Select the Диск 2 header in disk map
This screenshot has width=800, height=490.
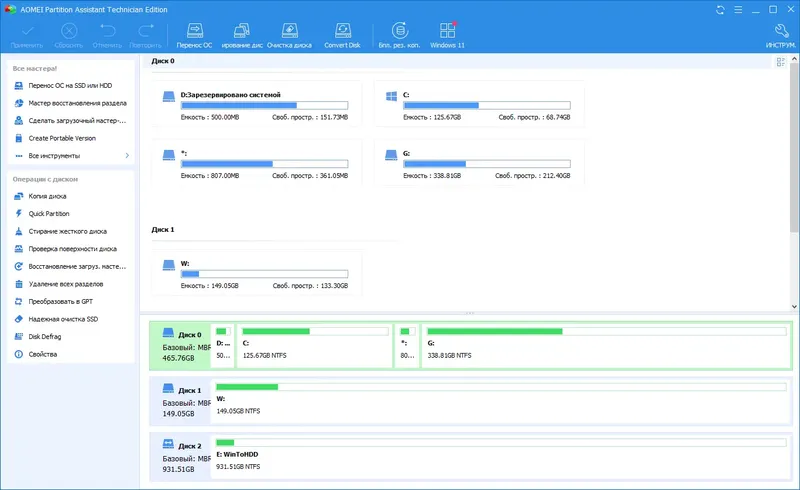(x=181, y=457)
